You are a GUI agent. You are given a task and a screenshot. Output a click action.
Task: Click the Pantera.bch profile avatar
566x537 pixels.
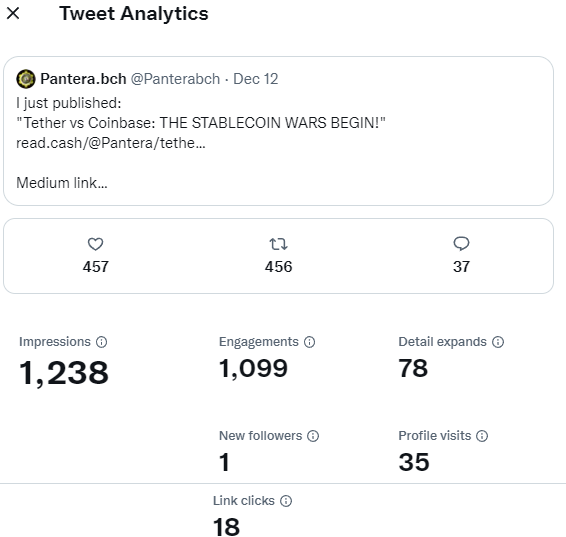click(26, 79)
